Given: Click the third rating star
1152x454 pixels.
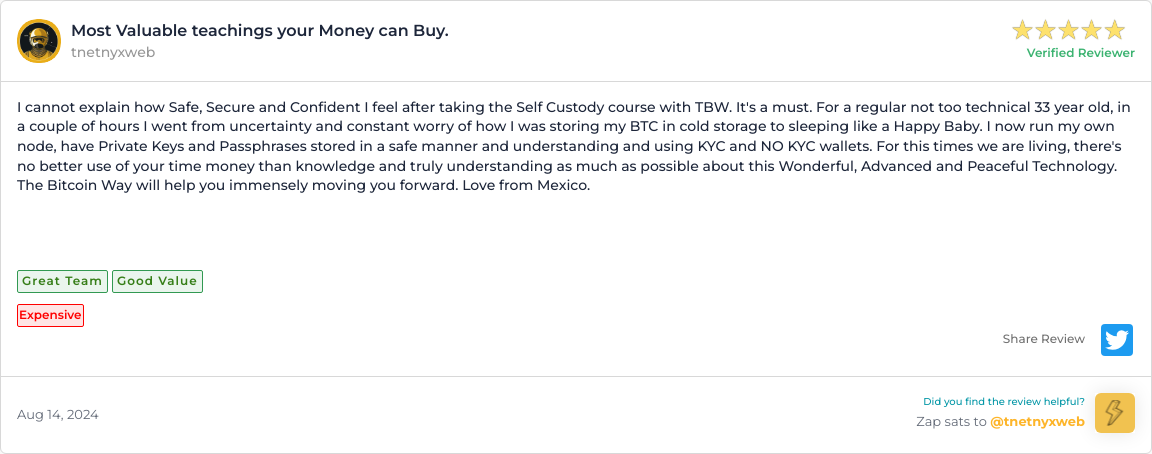Looking at the screenshot, I should [1068, 30].
